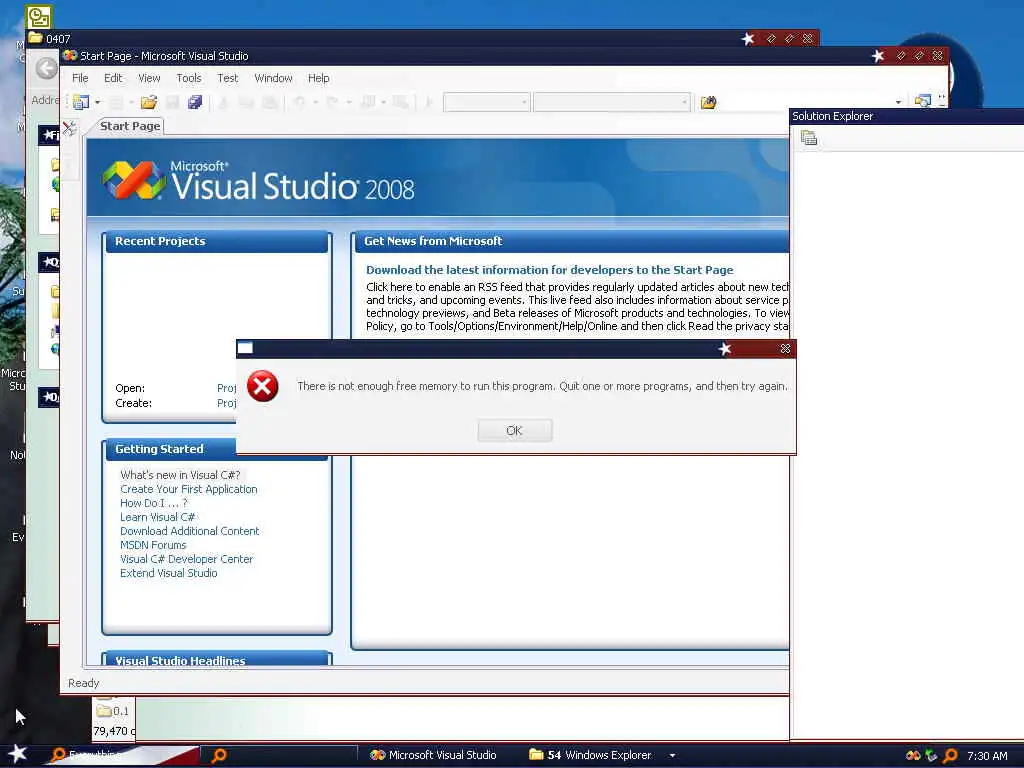Open the 'How Do I ... ?' link
The image size is (1024, 768).
153,503
